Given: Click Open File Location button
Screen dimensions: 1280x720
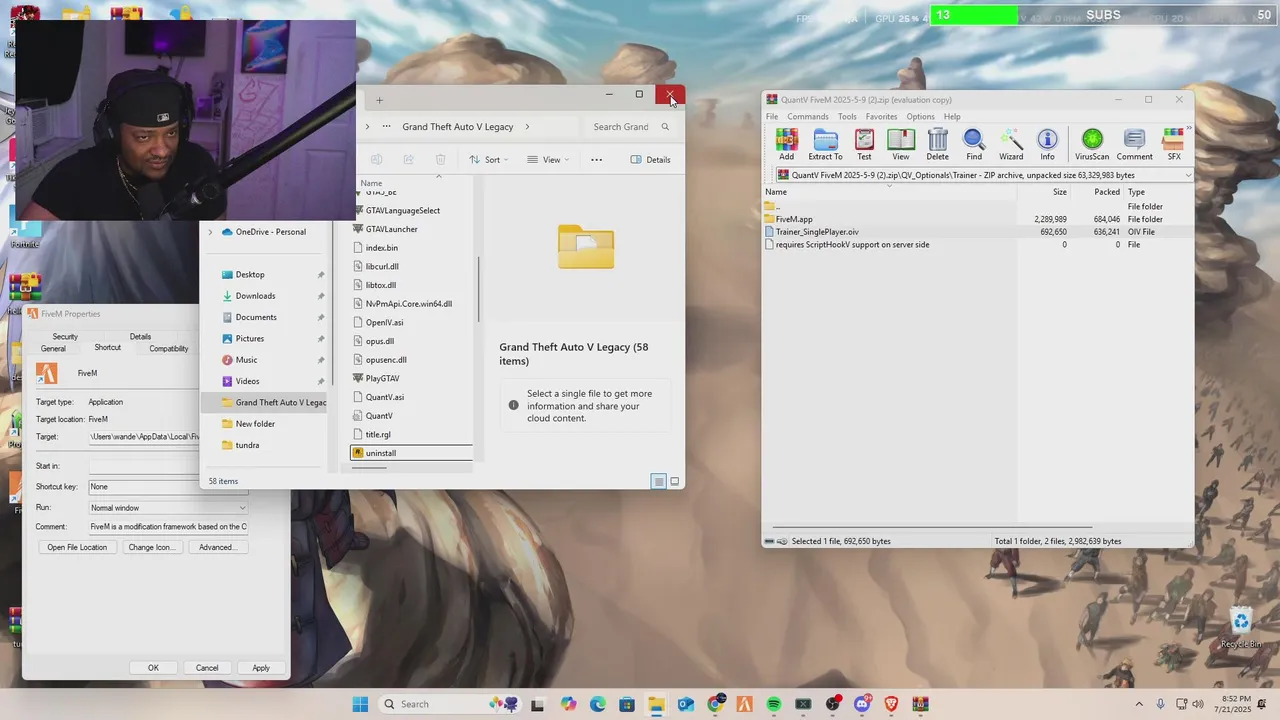Looking at the screenshot, I should (x=77, y=547).
